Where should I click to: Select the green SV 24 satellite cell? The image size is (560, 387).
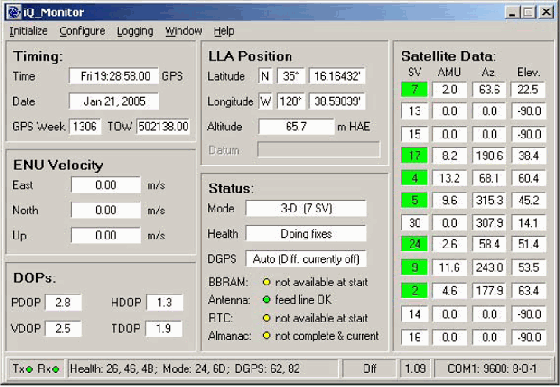tap(414, 244)
